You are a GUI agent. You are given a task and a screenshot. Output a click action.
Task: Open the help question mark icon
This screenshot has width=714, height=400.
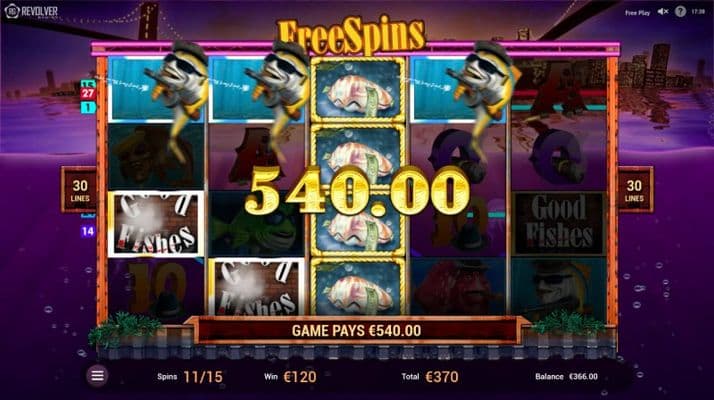click(680, 12)
